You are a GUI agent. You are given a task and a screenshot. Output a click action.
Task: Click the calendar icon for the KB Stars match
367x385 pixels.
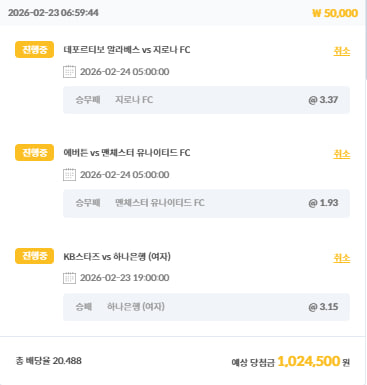[x=69, y=278]
